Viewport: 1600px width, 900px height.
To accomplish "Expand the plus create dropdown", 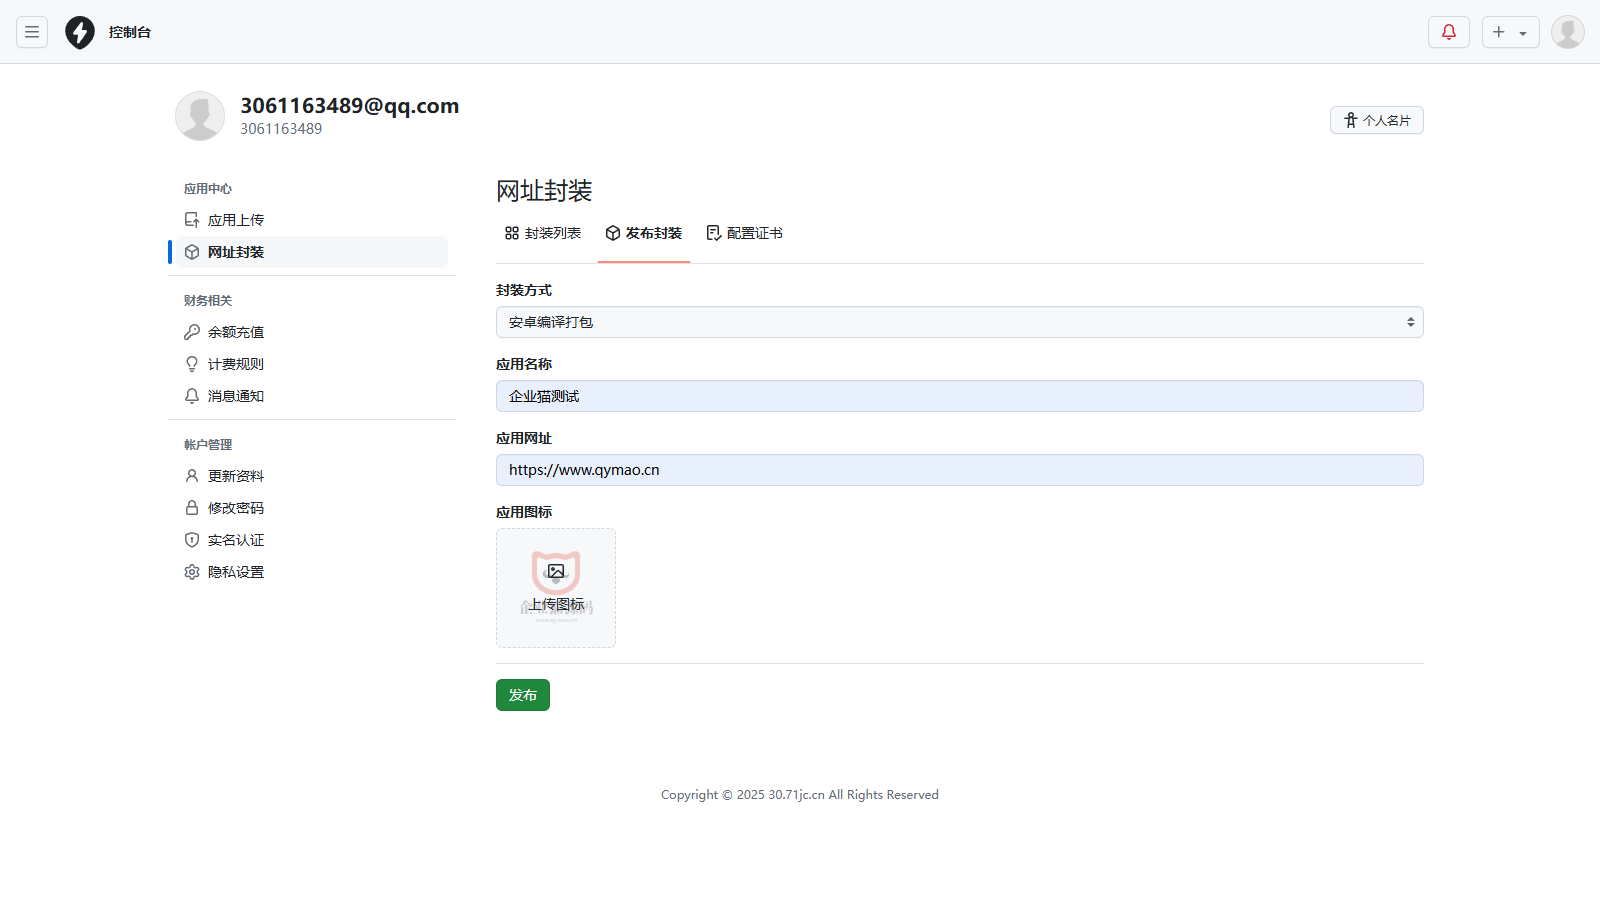I will (1510, 32).
